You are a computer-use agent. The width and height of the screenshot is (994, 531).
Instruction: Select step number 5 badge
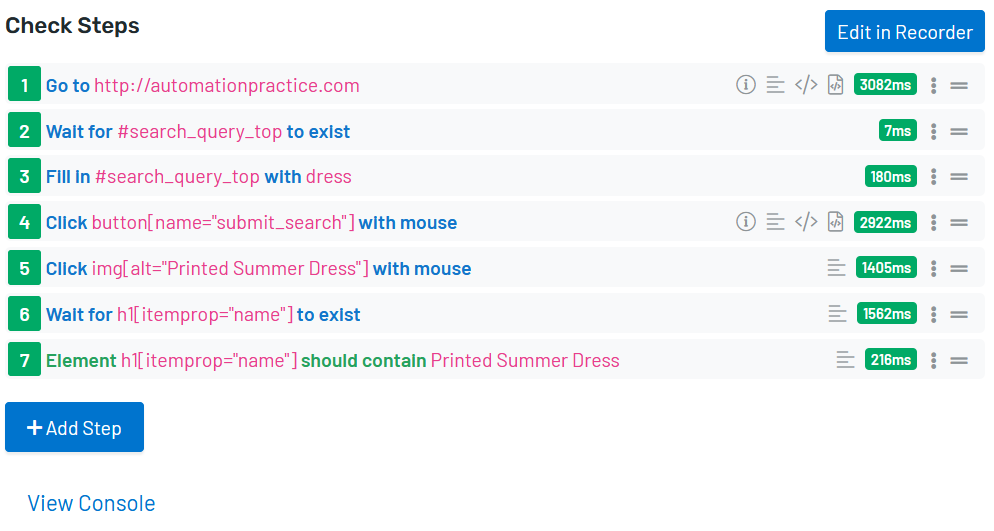coord(24,268)
